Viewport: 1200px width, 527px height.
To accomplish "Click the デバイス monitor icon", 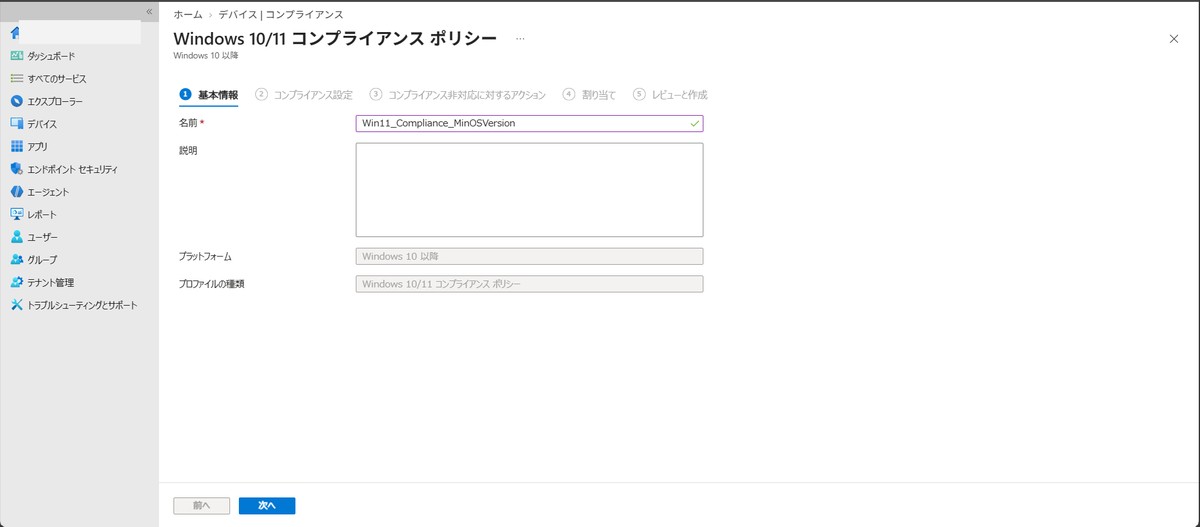I will (16, 124).
